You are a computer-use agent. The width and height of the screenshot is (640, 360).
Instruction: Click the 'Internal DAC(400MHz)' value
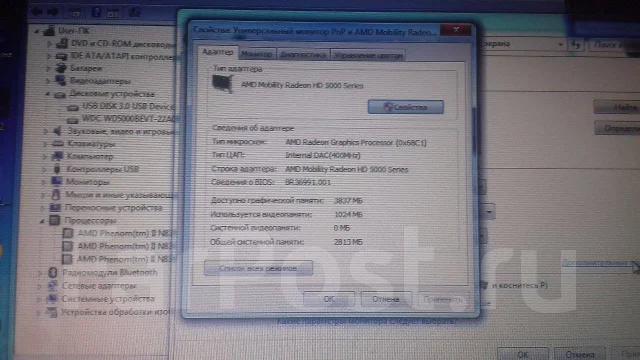point(323,156)
